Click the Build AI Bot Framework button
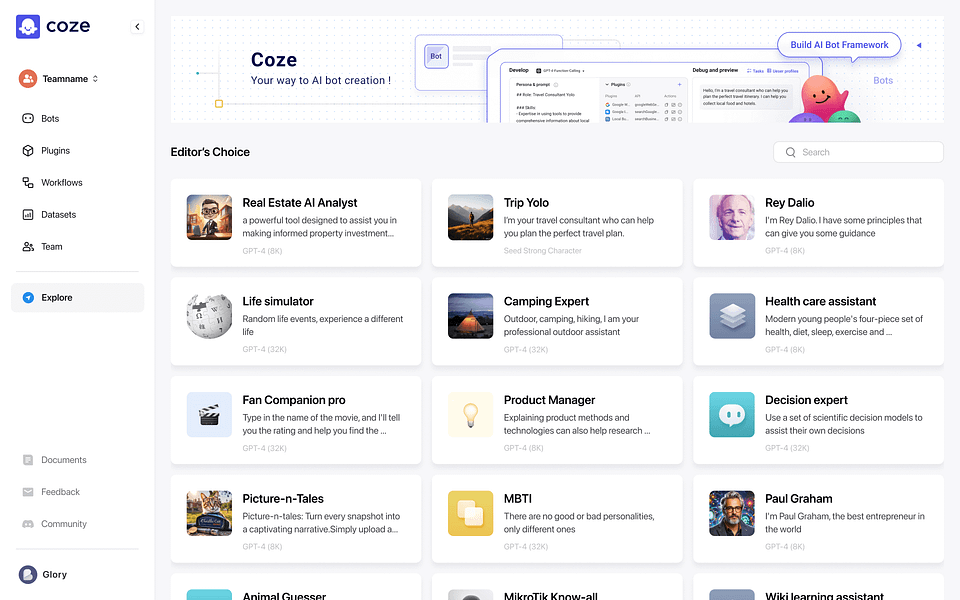960x600 pixels. [x=839, y=44]
